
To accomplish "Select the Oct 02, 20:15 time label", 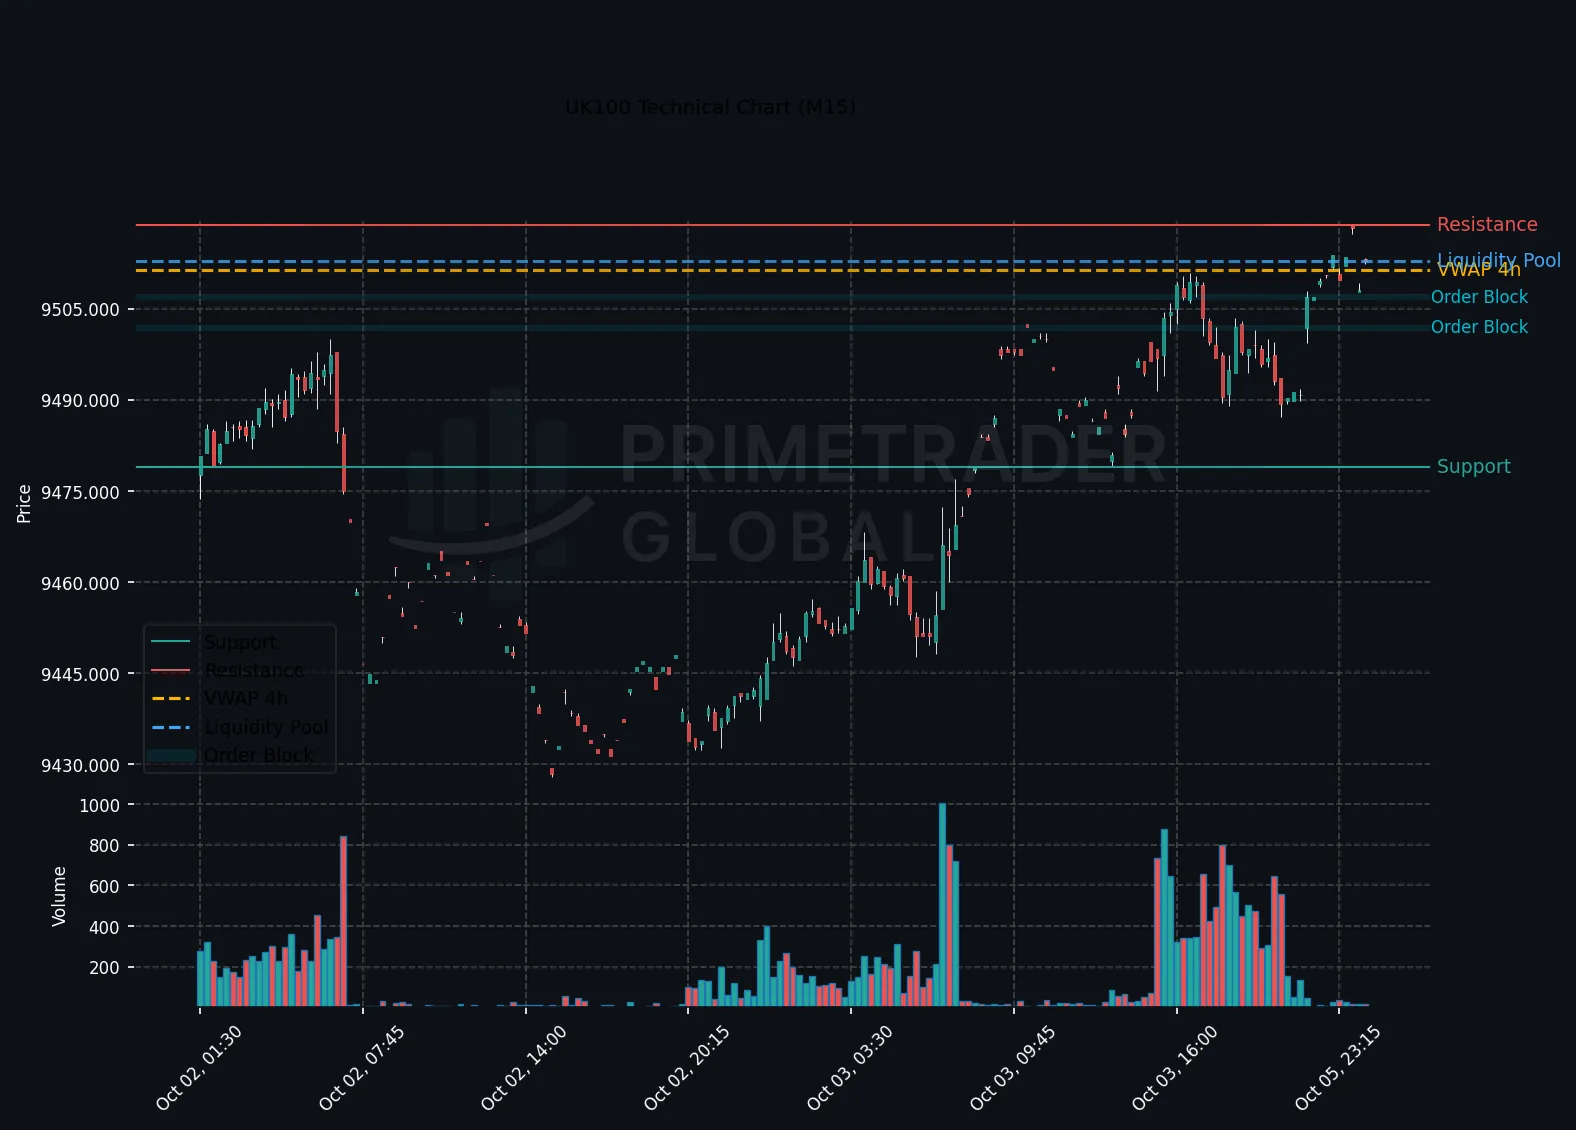I will [x=686, y=1068].
